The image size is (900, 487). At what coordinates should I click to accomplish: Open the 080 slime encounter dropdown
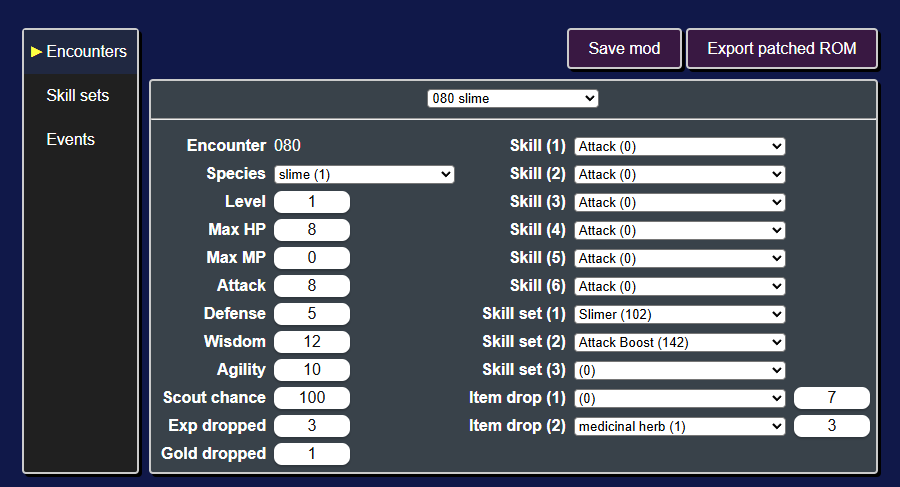(x=513, y=99)
